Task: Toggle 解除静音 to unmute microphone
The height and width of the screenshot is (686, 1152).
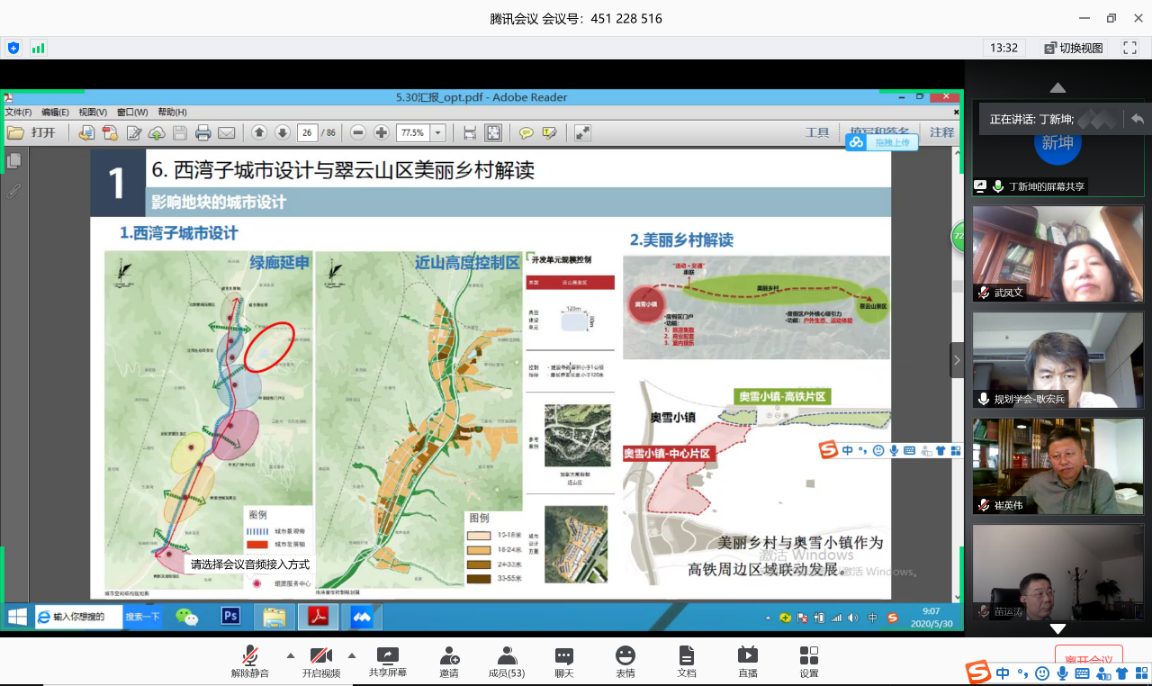Action: tap(249, 660)
